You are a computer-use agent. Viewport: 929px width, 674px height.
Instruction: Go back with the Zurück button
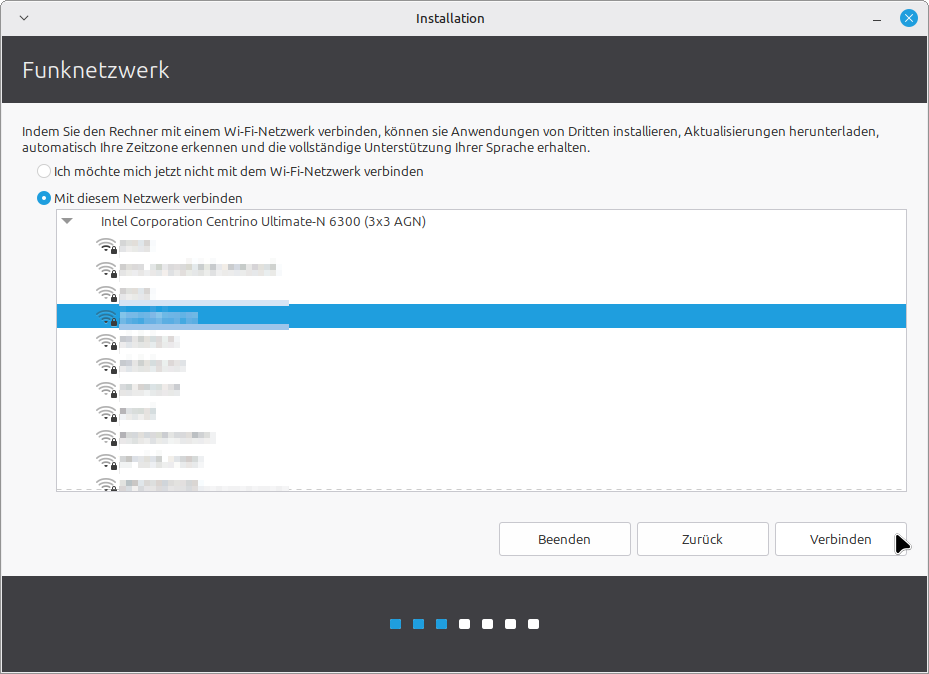point(702,539)
